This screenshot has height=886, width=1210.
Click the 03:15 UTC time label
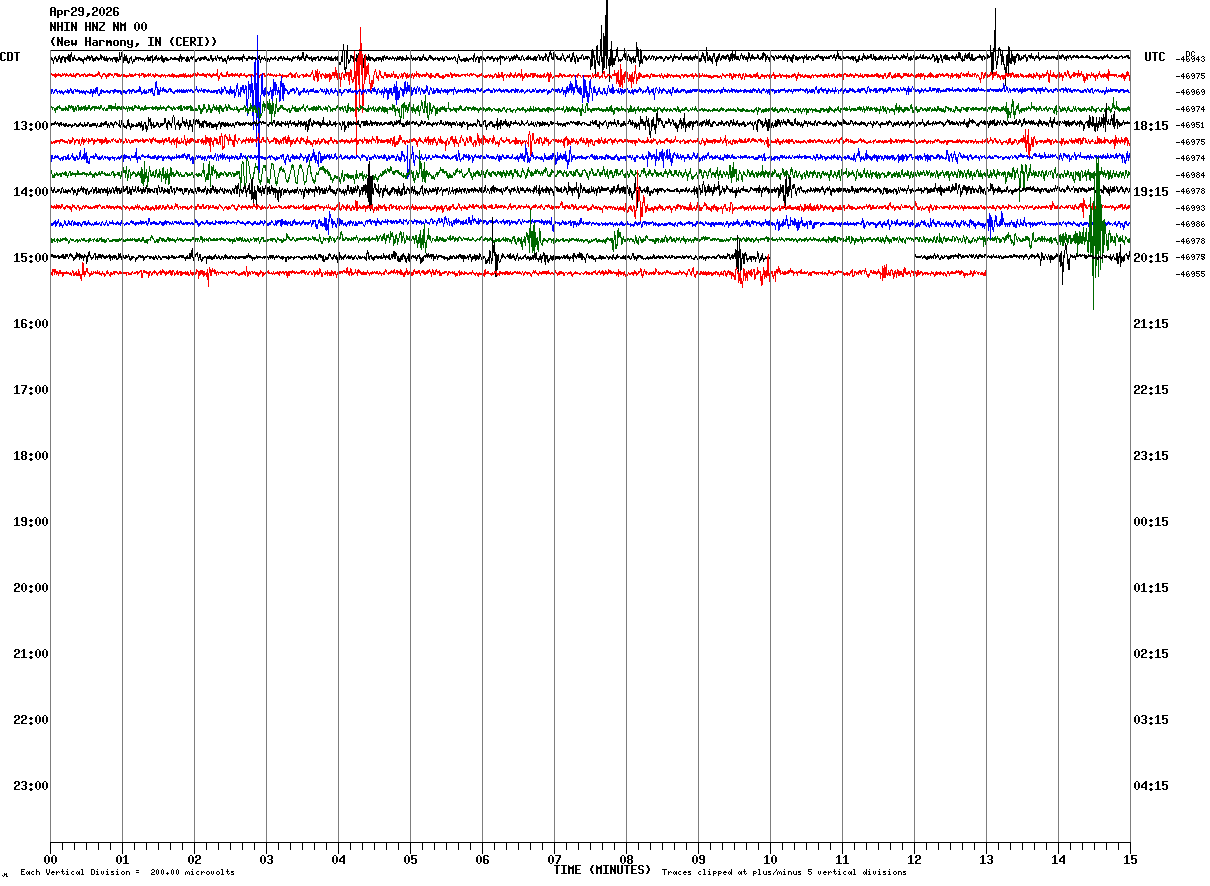point(1151,720)
